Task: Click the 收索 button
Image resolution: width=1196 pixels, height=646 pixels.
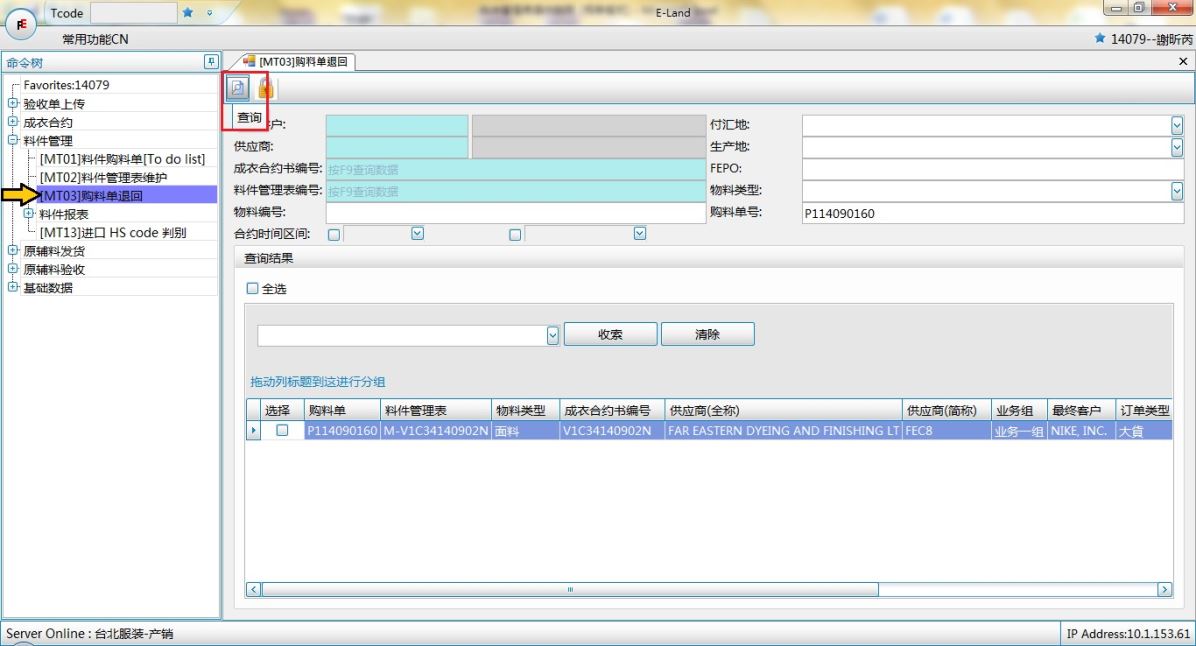Action: pos(610,335)
